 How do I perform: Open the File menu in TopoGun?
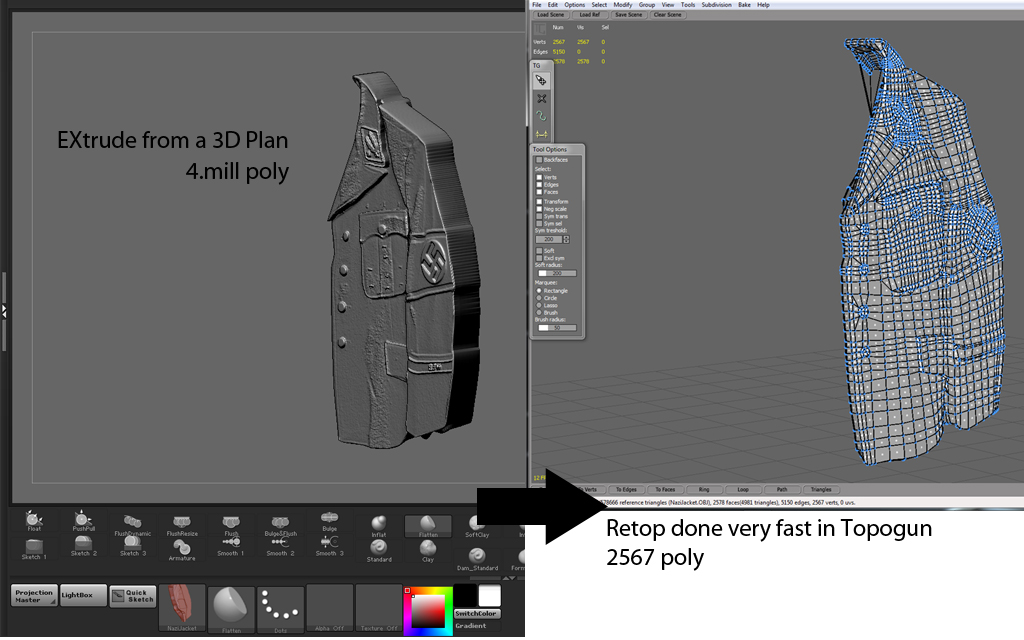[x=537, y=5]
